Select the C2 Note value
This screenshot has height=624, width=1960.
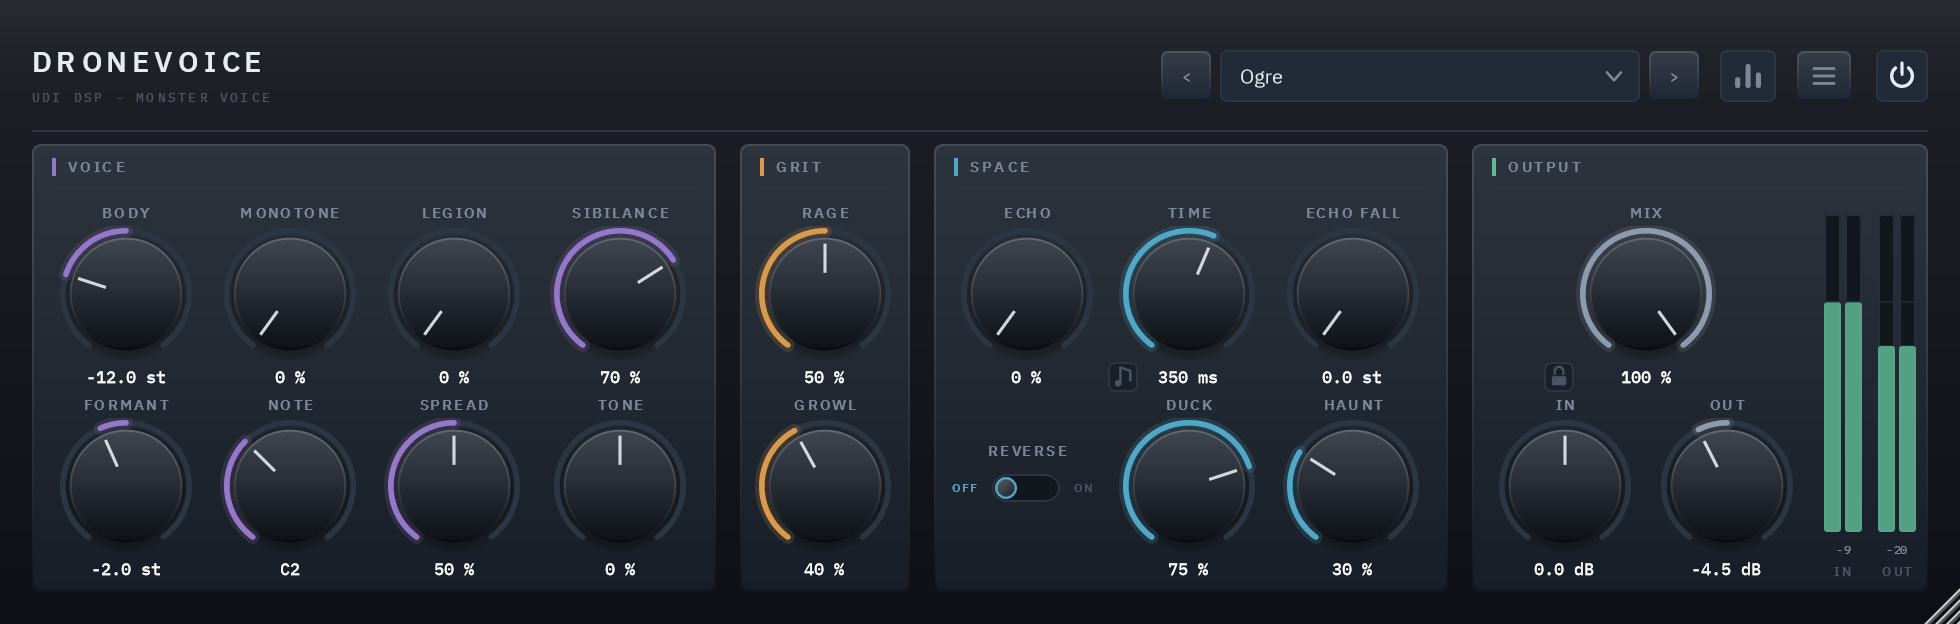[x=290, y=570]
